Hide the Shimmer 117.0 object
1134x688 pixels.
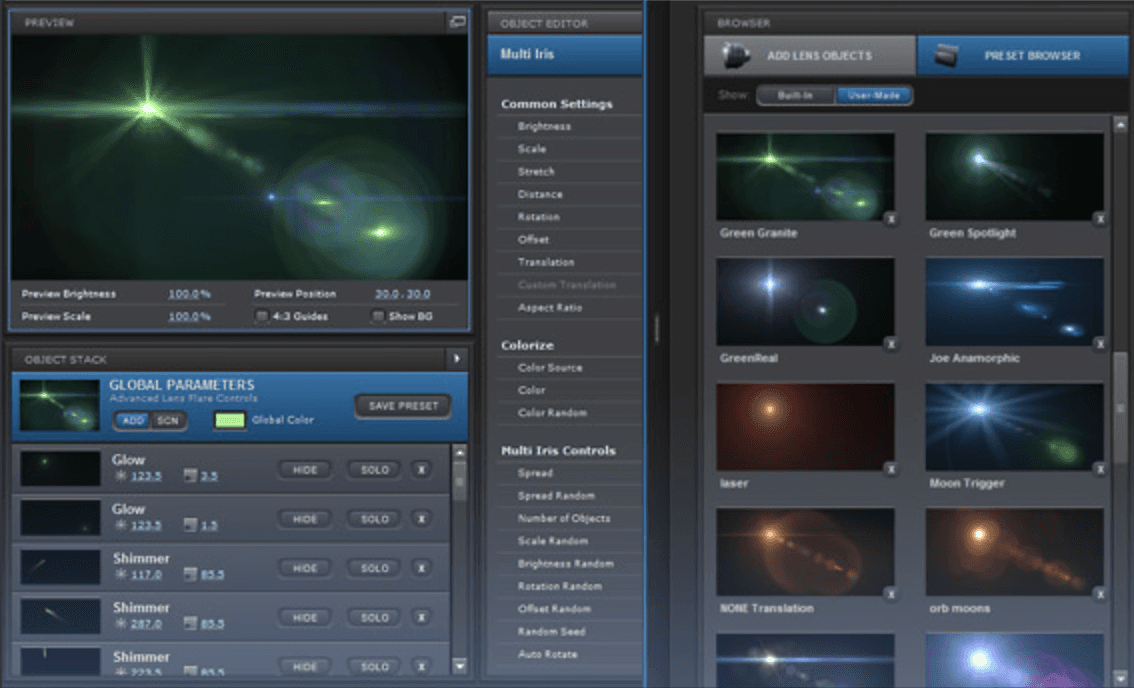pyautogui.click(x=304, y=569)
